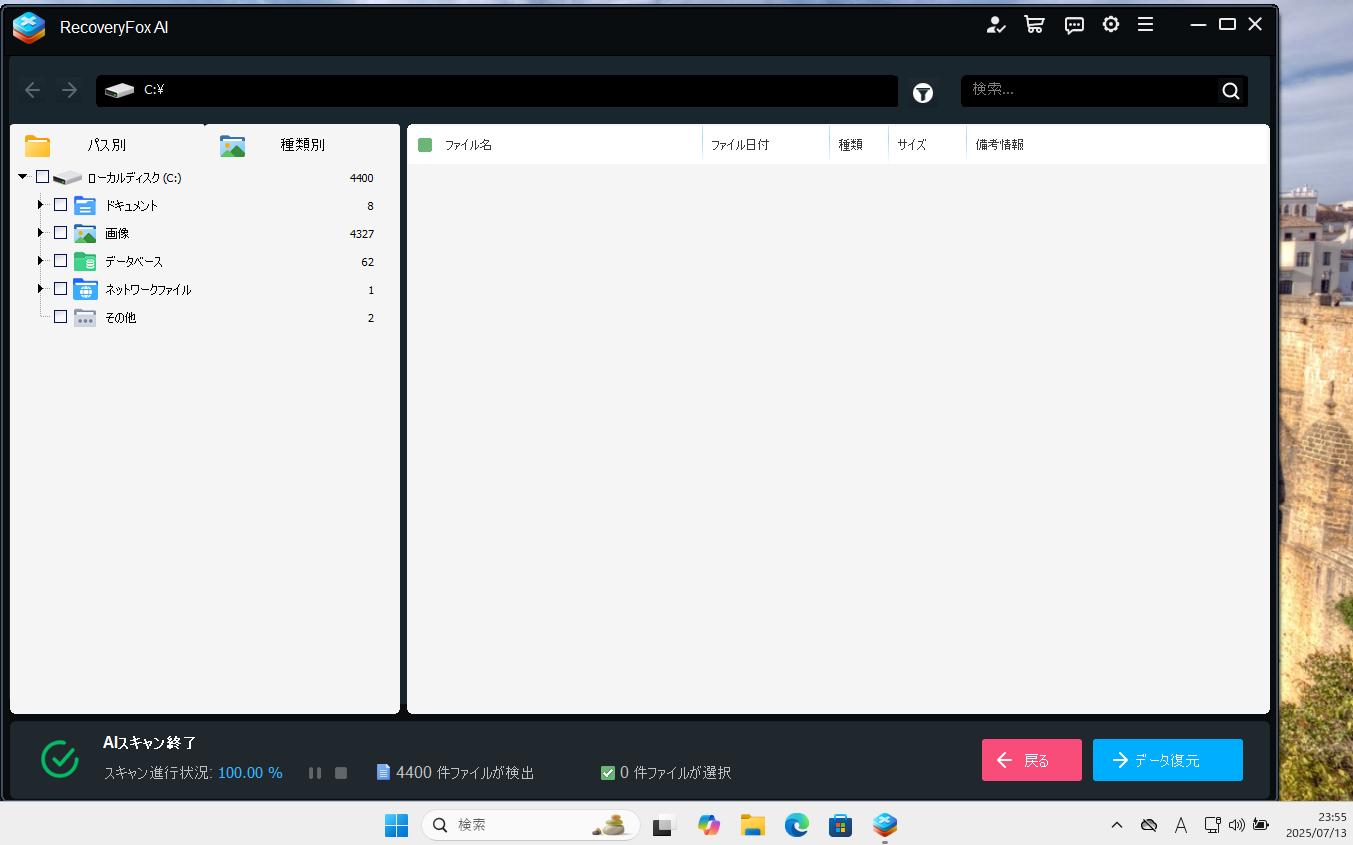Image resolution: width=1353 pixels, height=845 pixels.
Task: Click the データベース folder icon
Action: (85, 261)
